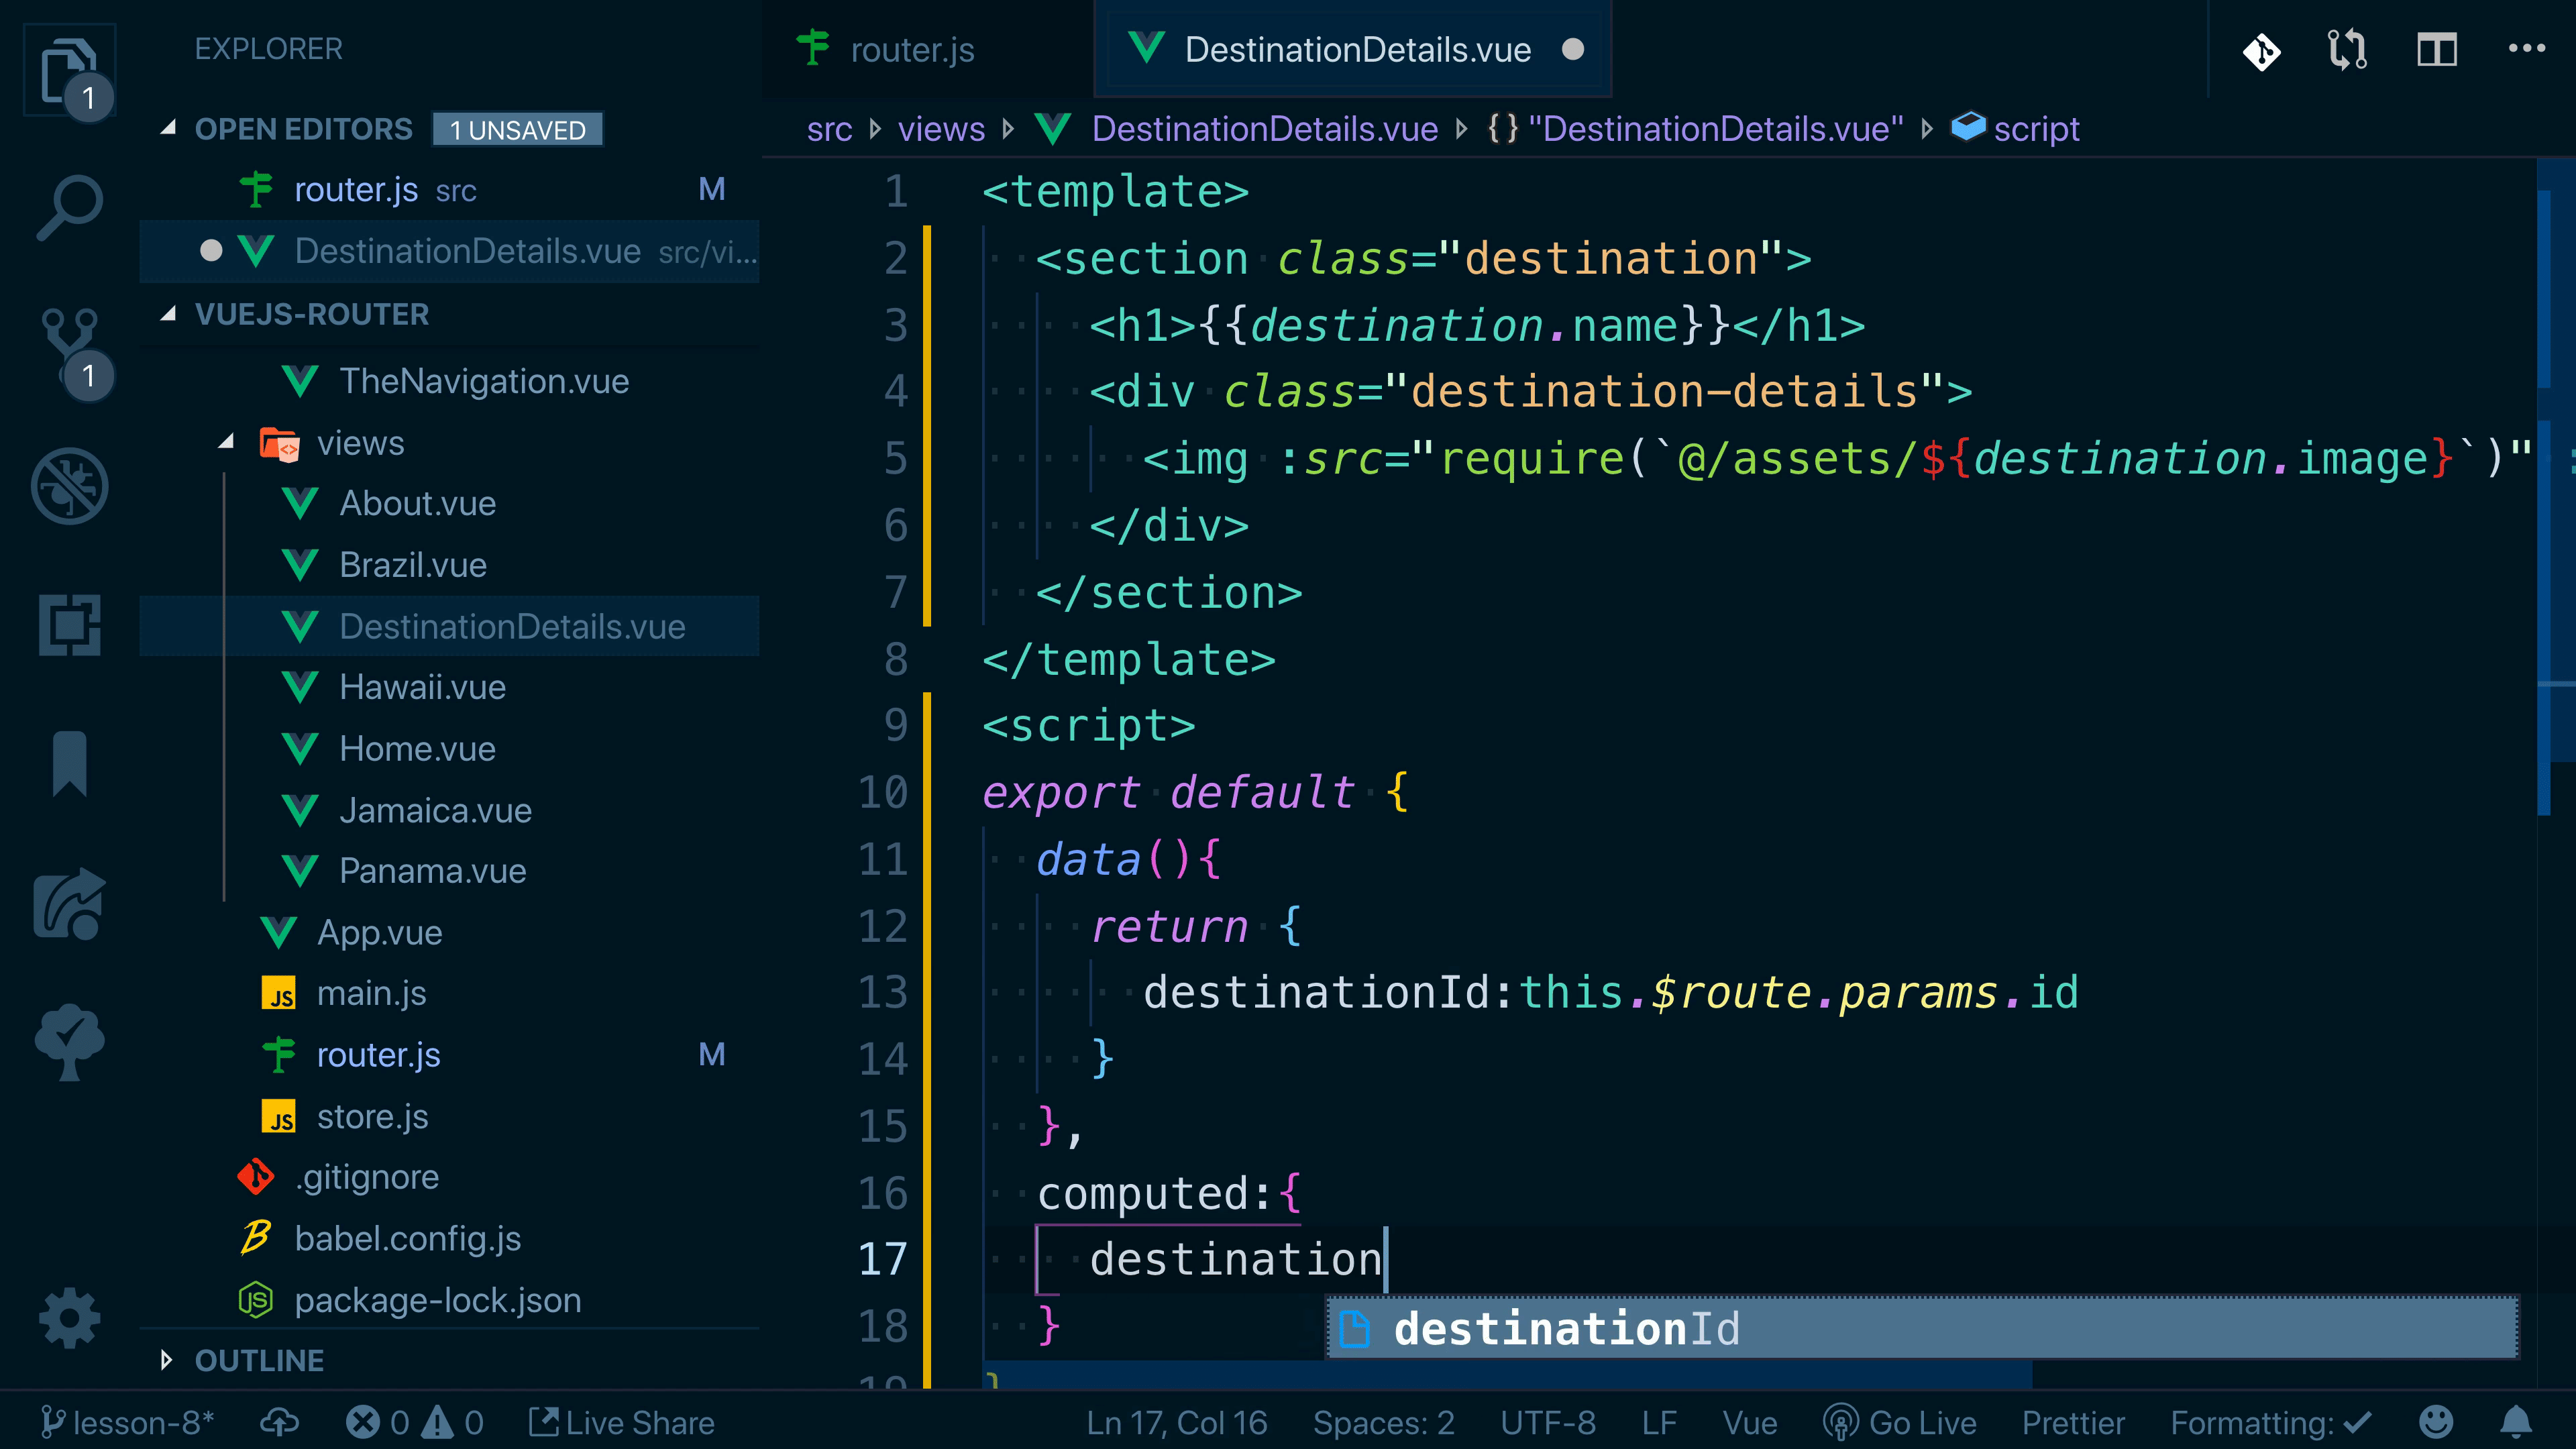The width and height of the screenshot is (2576, 1449).
Task: Click DestinationDetails.vue file breadcrumb
Action: coord(1265,129)
